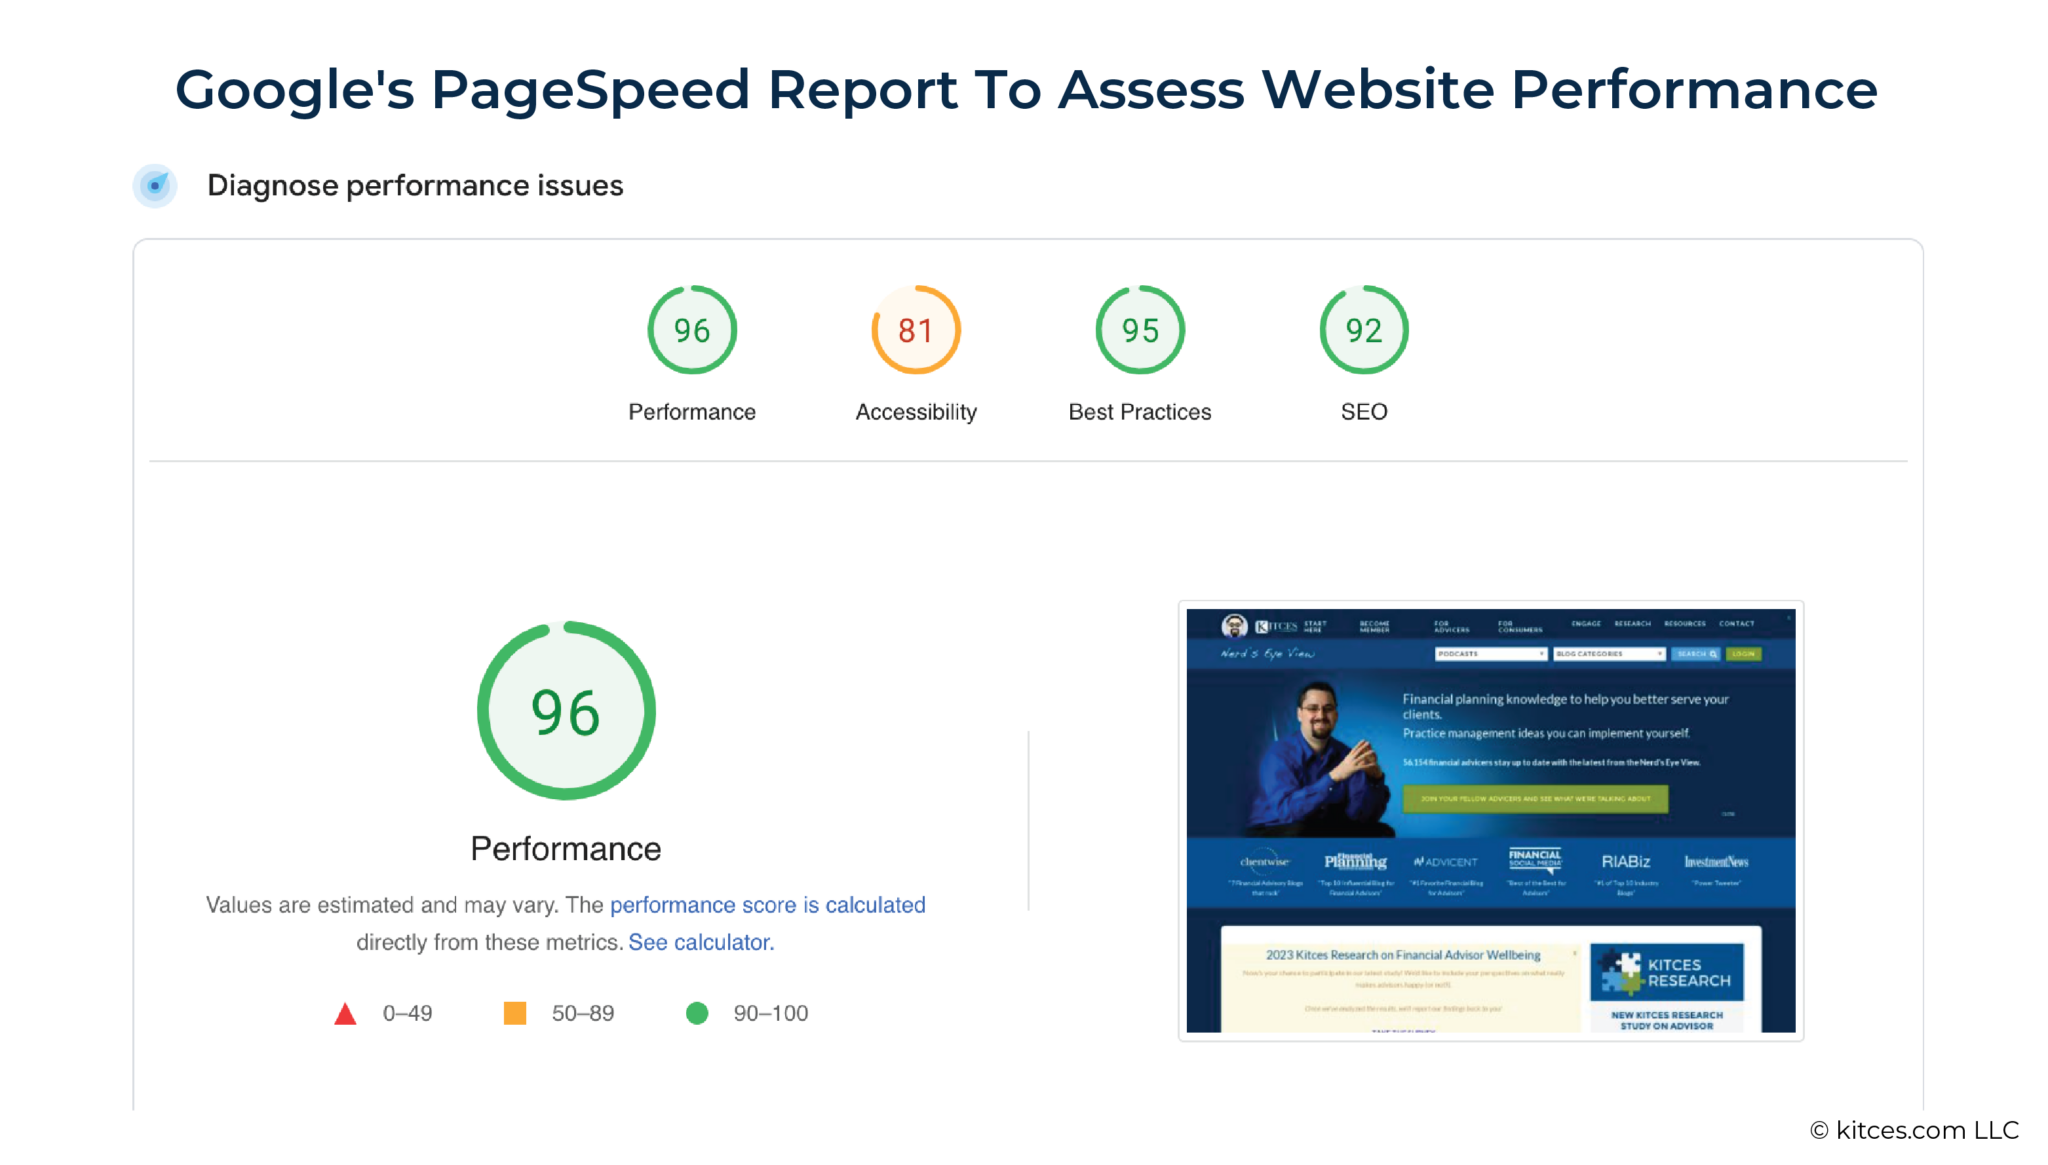Select RESEARCH in the Kitces navigation menu
2048x1165 pixels.
click(x=1633, y=623)
